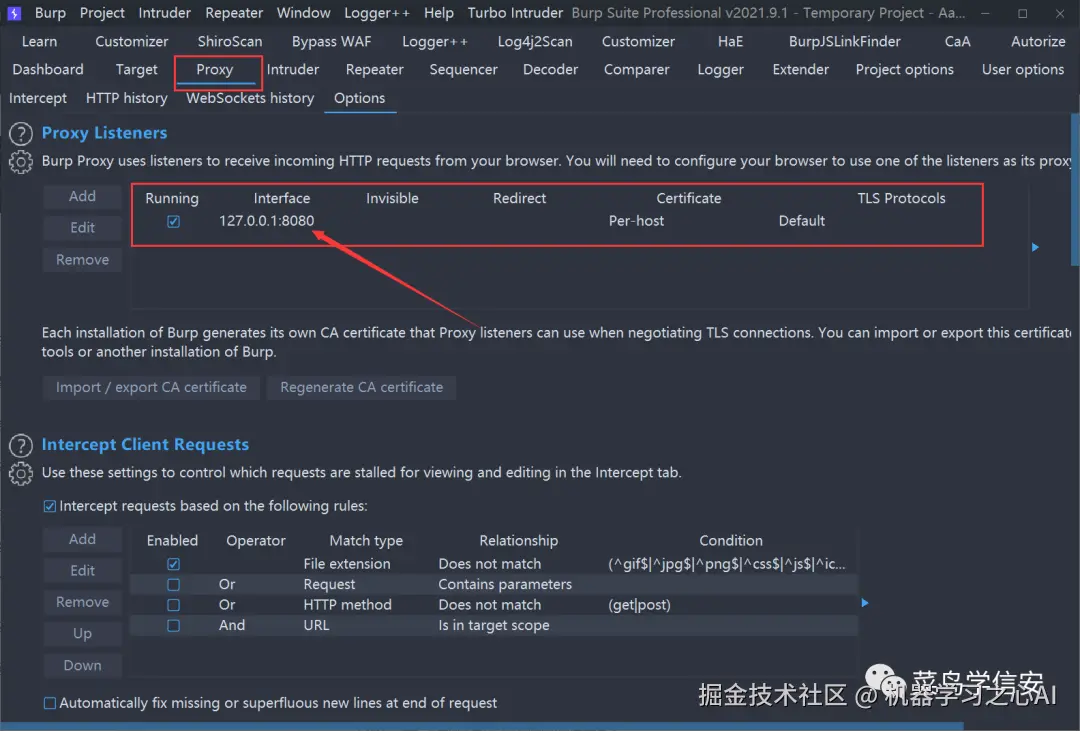Switch to the BurpJSLinkFinder tab
The width and height of the screenshot is (1080, 731).
pos(845,41)
